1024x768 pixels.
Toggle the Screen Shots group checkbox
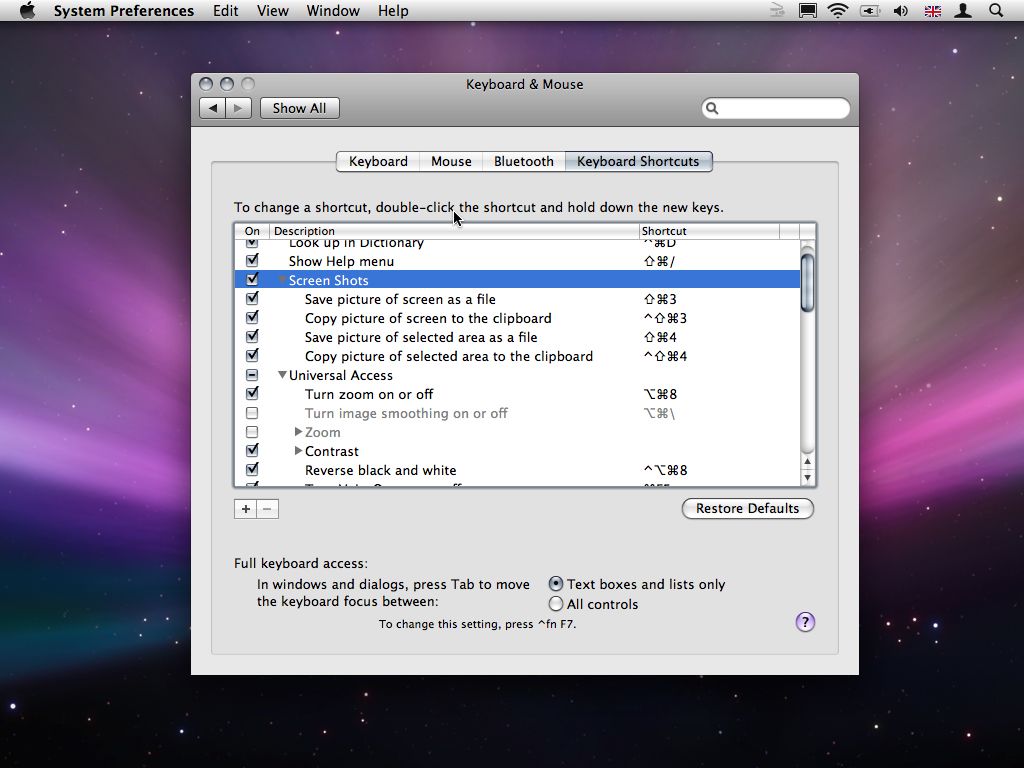pos(252,280)
